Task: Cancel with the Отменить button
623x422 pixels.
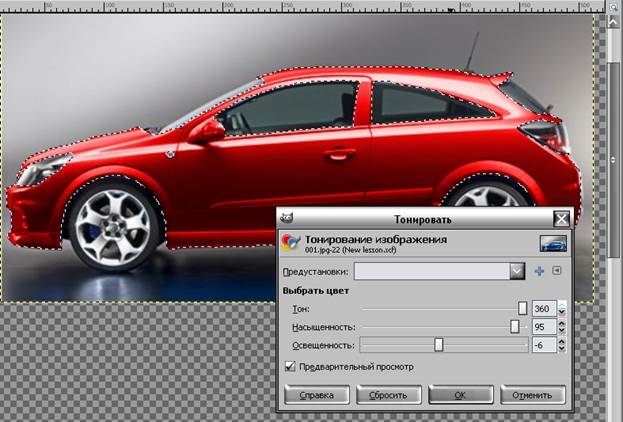Action: 533,395
